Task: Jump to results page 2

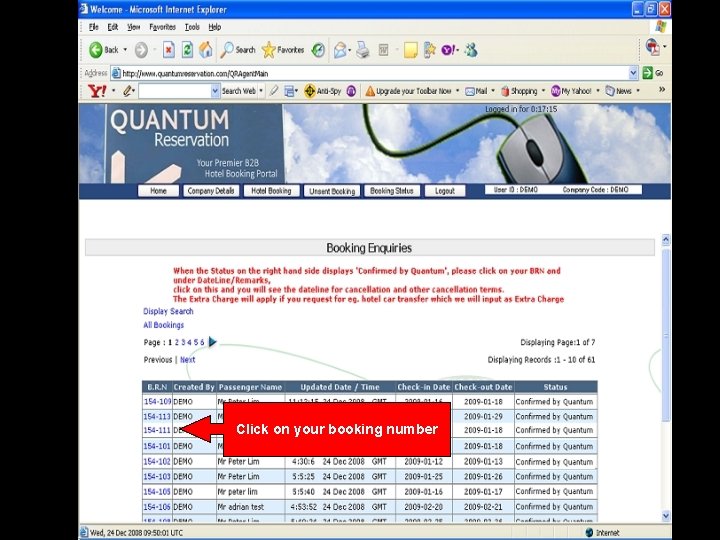Action: point(177,343)
